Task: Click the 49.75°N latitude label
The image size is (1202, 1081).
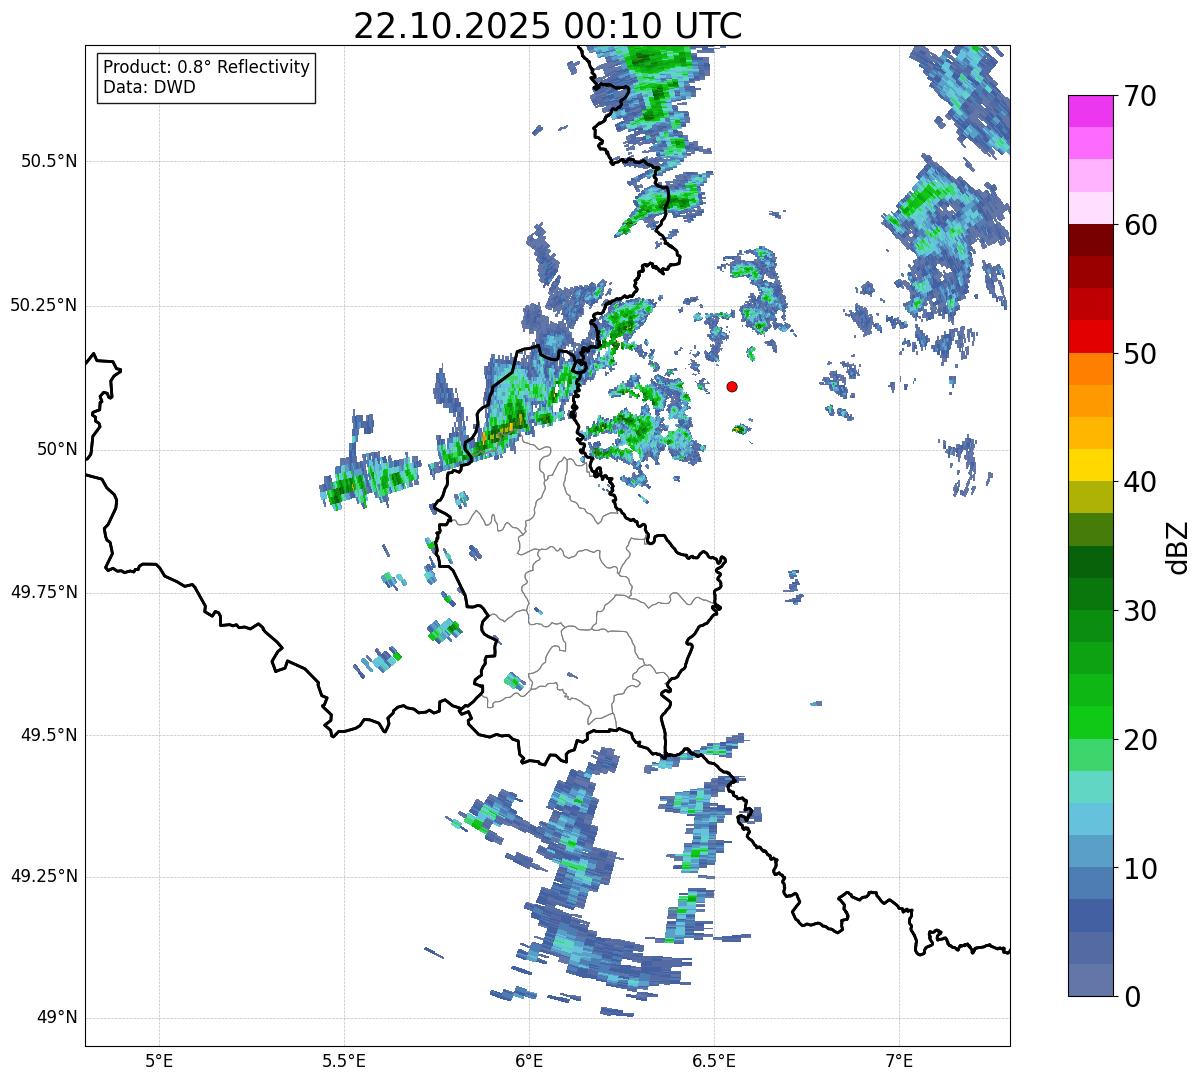Action: (44, 592)
